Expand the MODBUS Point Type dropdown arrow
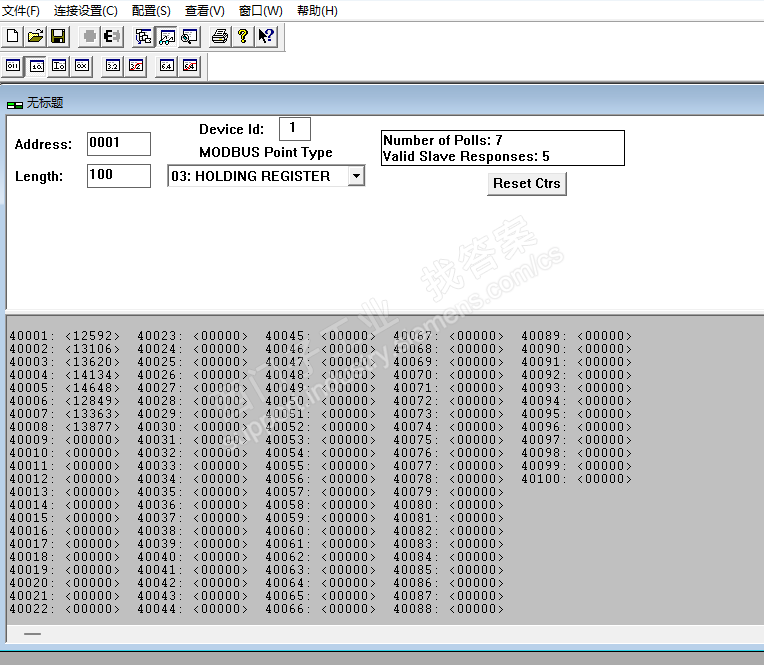Viewport: 764px width, 665px height. coord(356,176)
